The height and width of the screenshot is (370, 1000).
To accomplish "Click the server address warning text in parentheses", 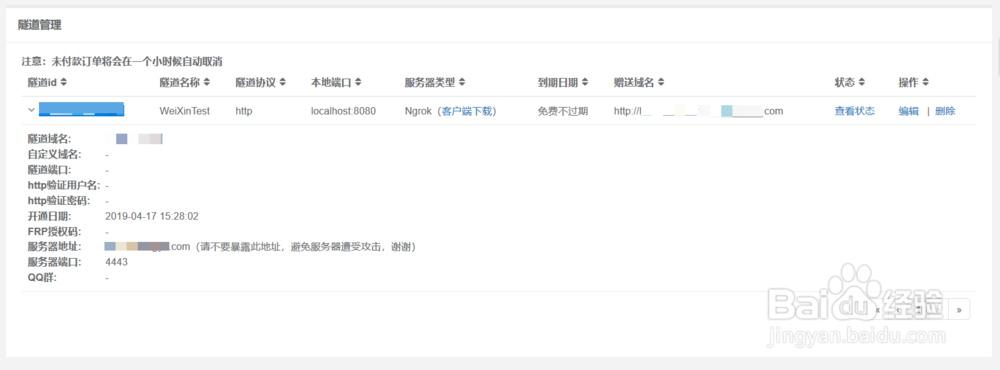I will (305, 247).
